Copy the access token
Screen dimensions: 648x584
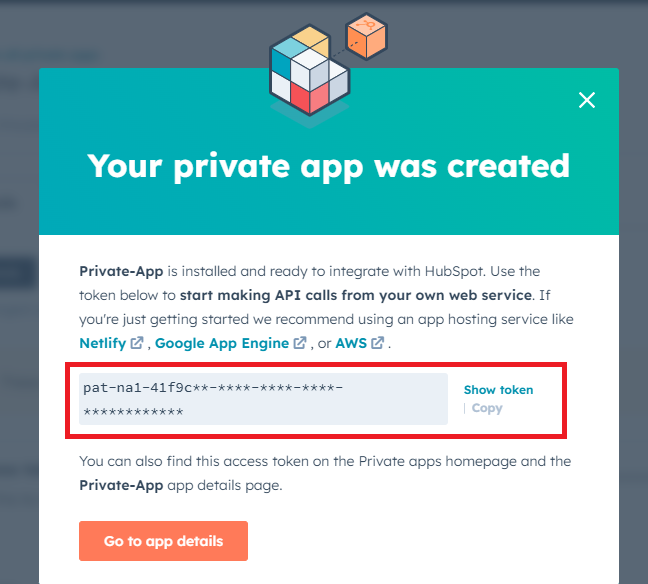(487, 408)
